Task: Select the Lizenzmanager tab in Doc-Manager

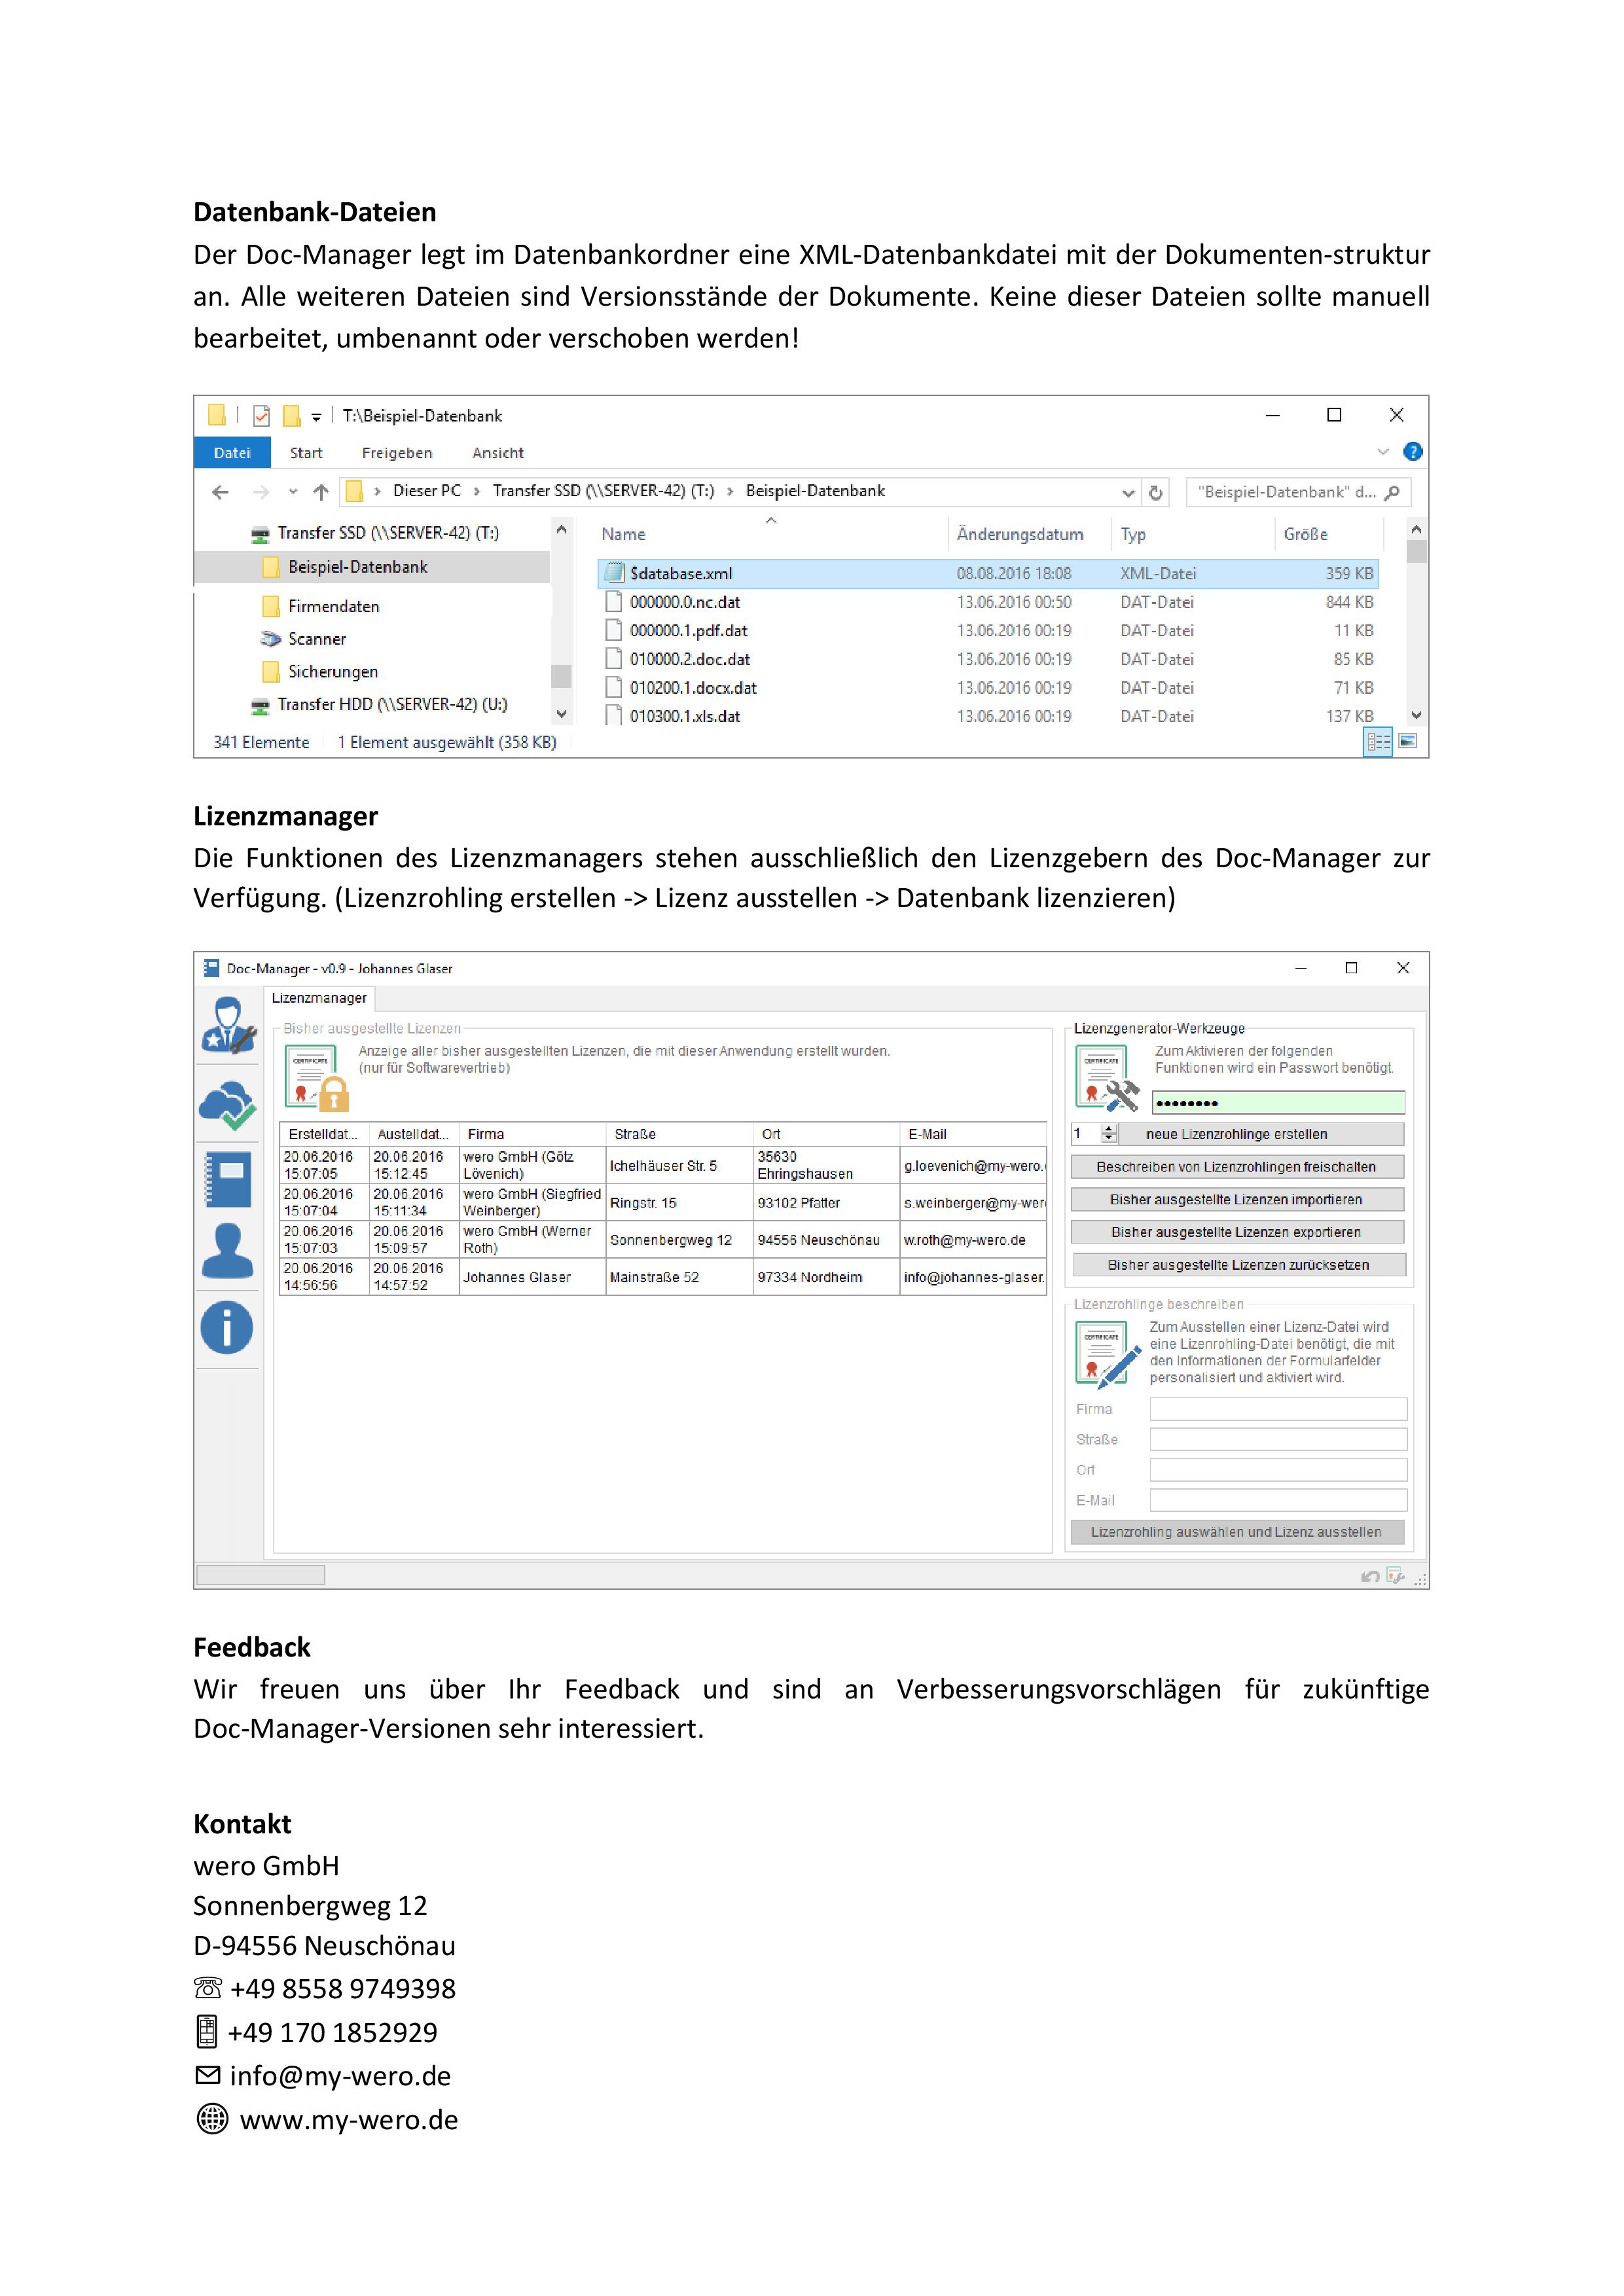Action: pyautogui.click(x=318, y=998)
